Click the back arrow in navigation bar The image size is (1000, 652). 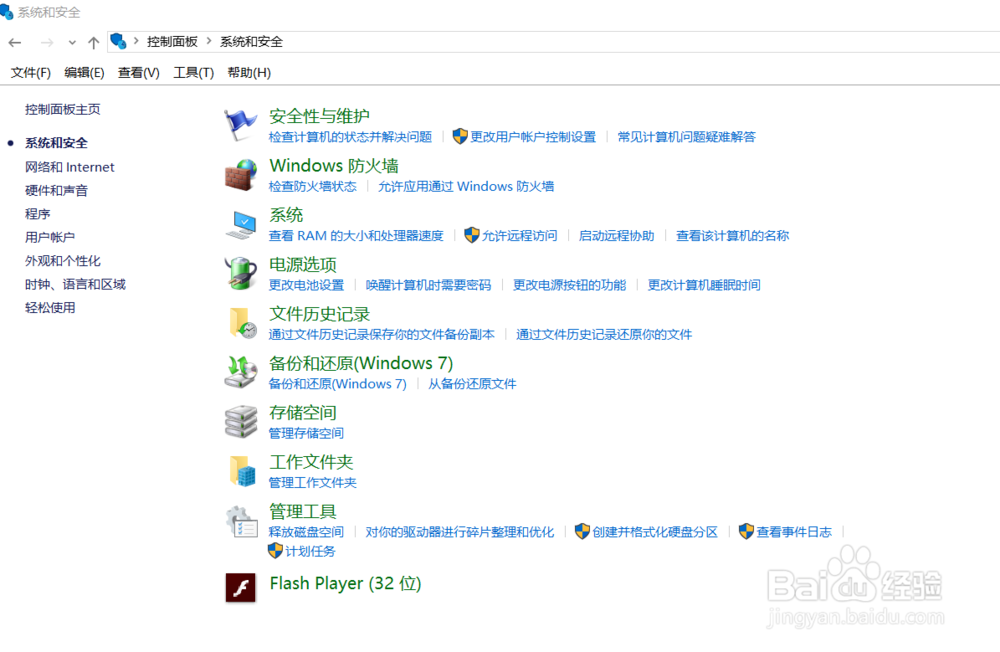point(15,43)
